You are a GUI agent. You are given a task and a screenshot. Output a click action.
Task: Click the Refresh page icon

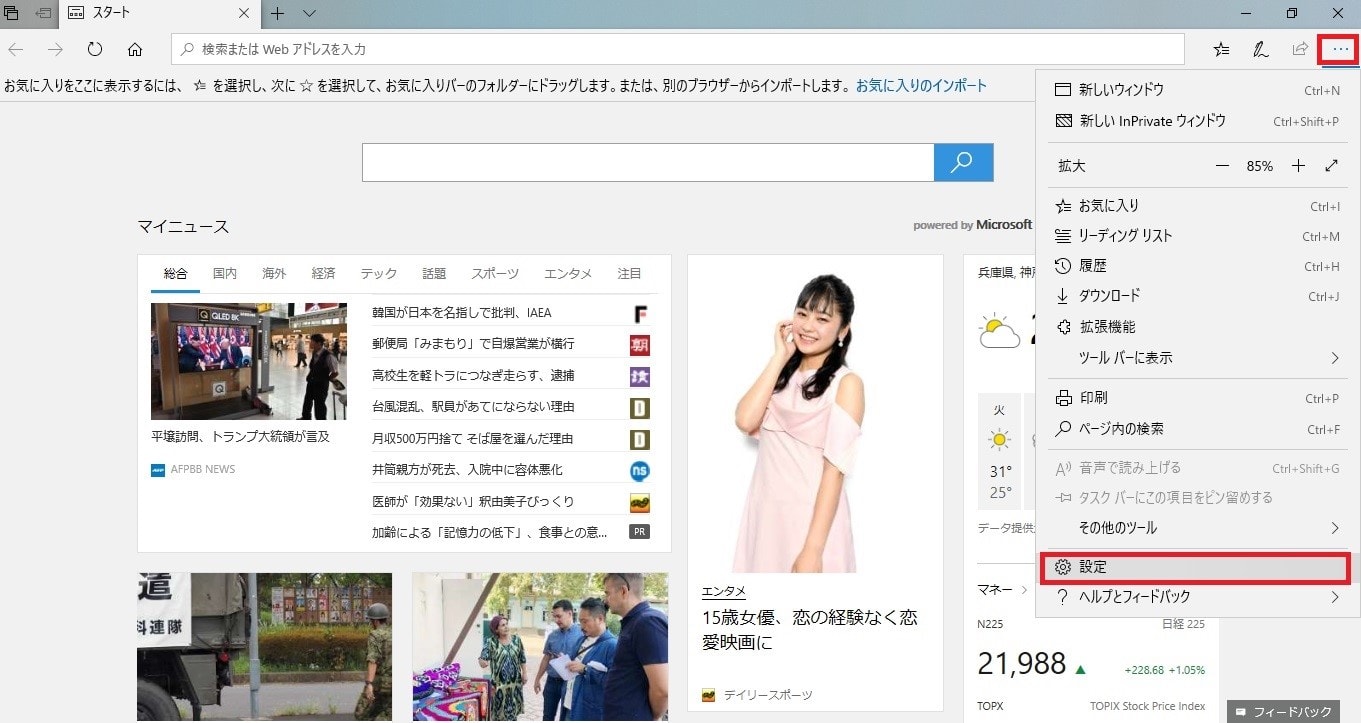pyautogui.click(x=94, y=48)
